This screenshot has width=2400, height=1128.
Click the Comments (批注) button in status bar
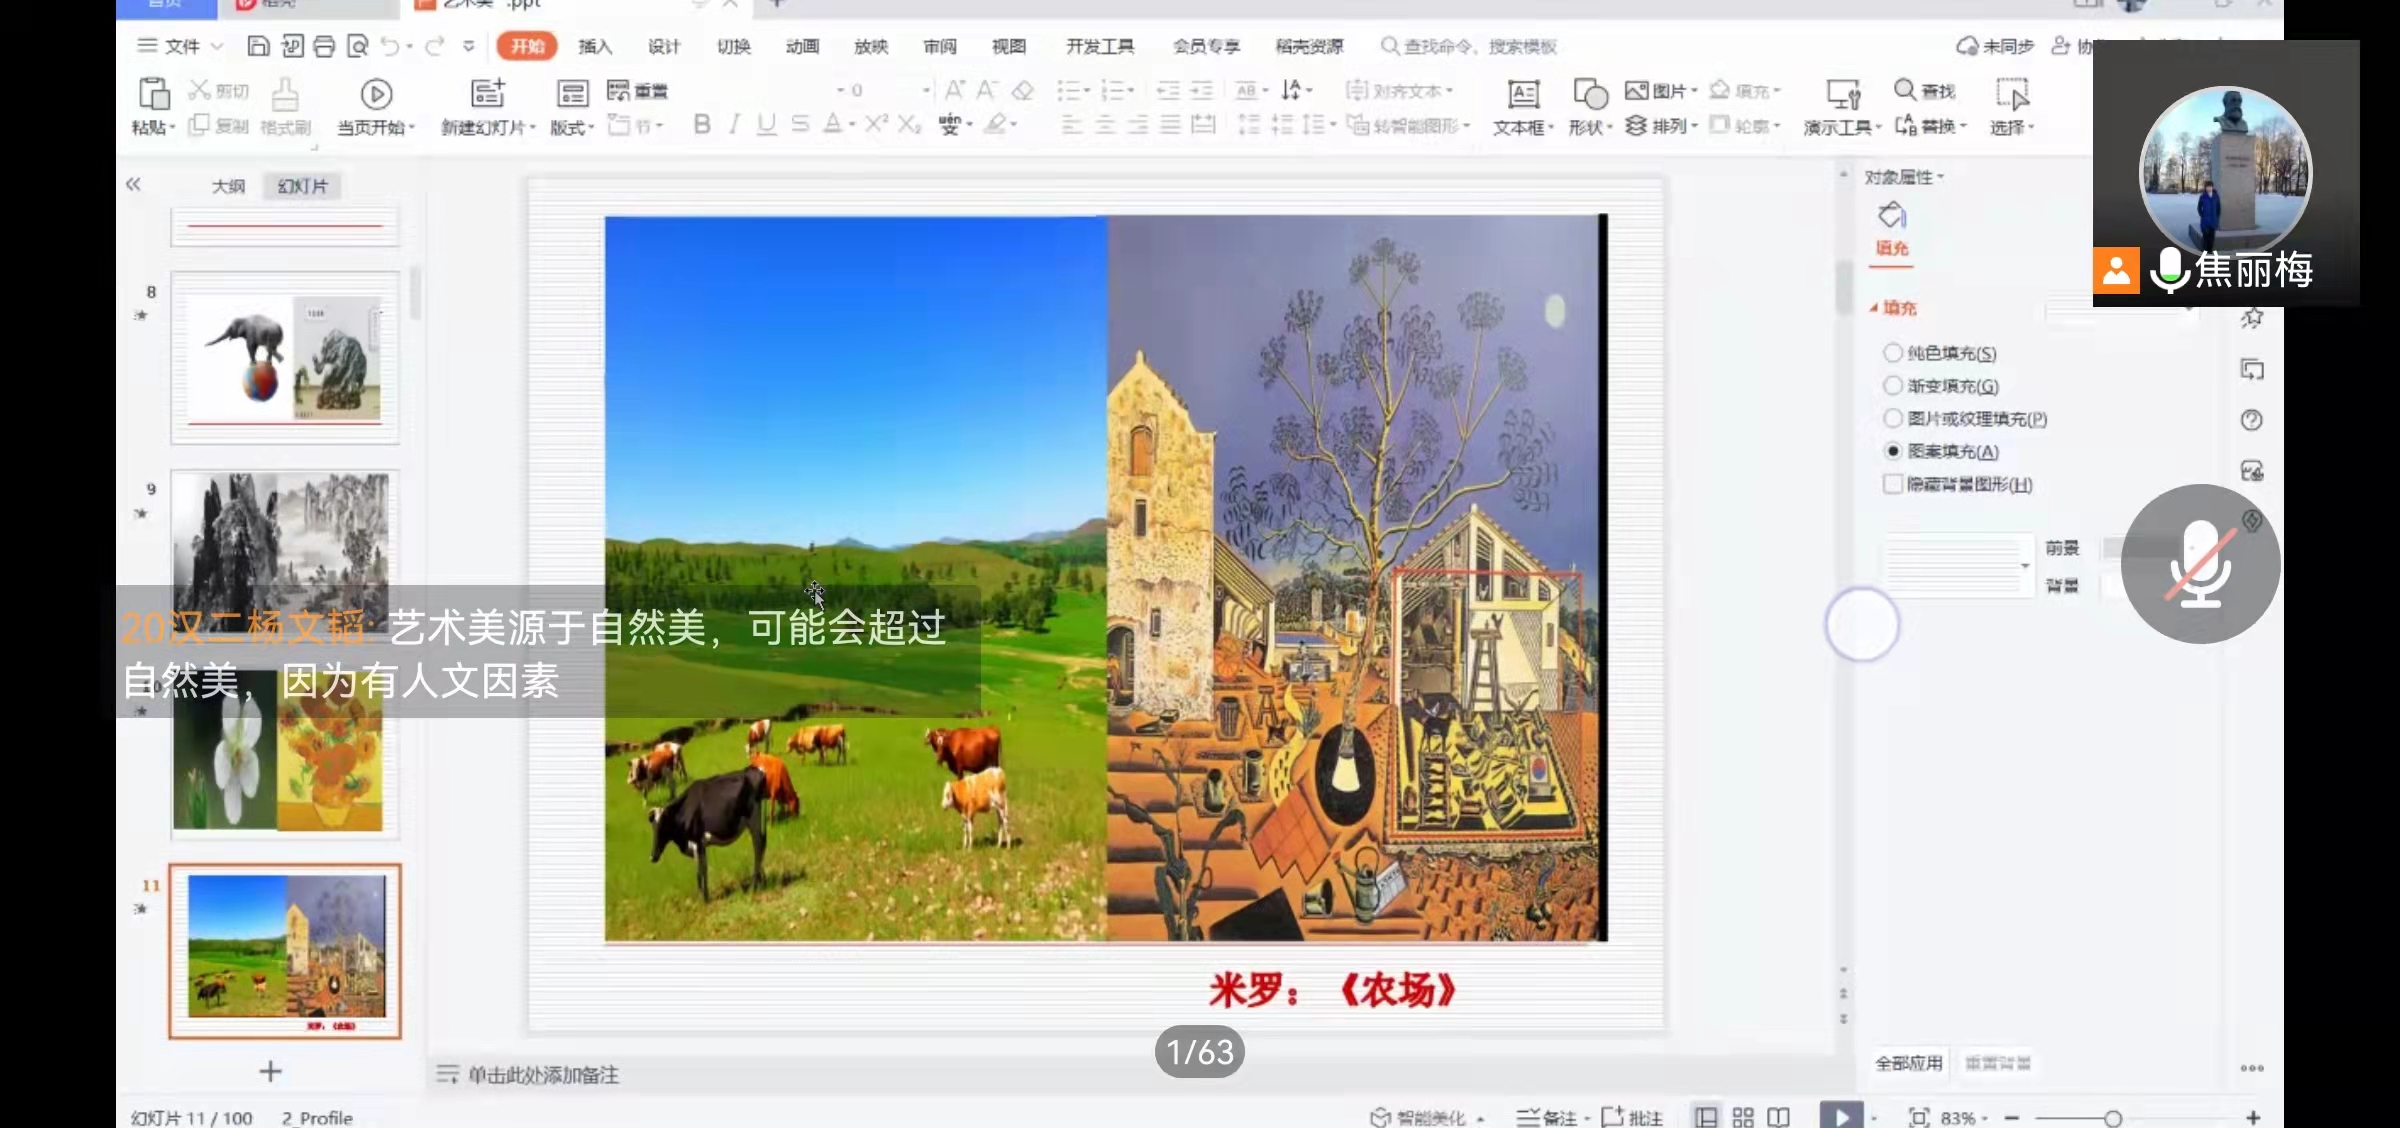1633,1118
